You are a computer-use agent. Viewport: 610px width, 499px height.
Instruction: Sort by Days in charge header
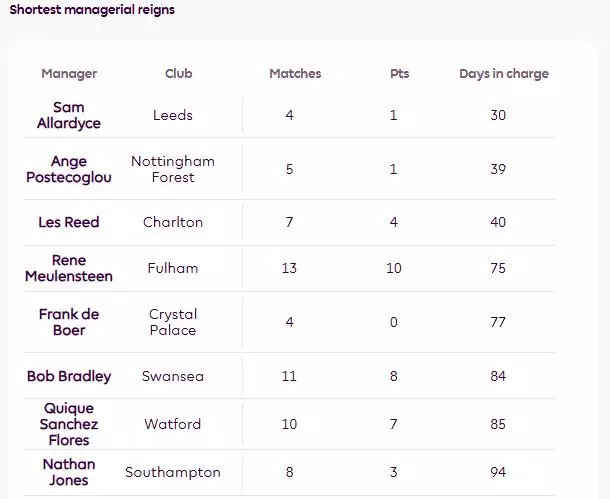point(503,74)
